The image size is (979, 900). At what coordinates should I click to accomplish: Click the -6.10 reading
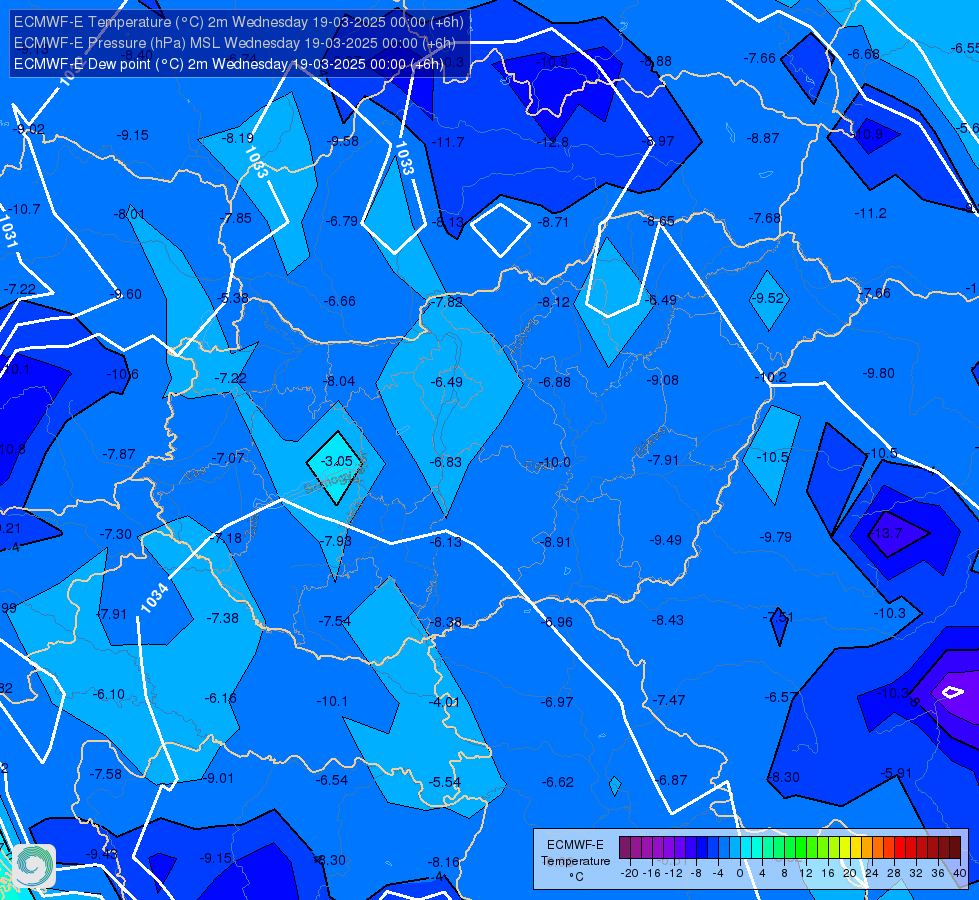coord(109,694)
